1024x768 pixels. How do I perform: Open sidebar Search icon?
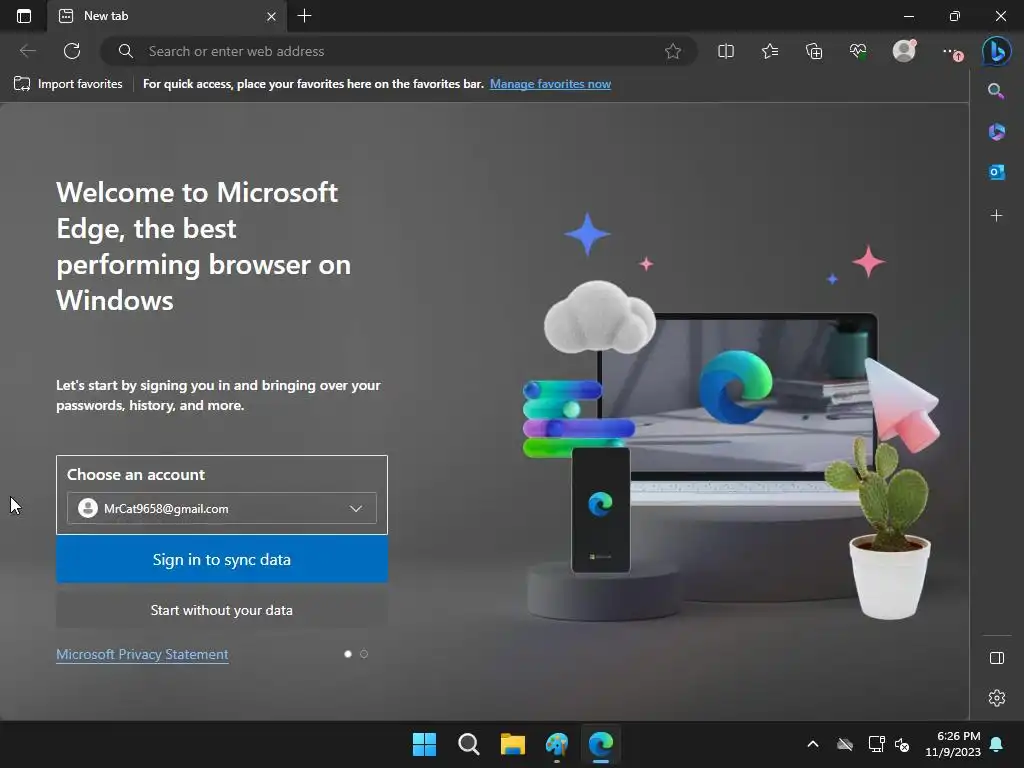[x=996, y=91]
